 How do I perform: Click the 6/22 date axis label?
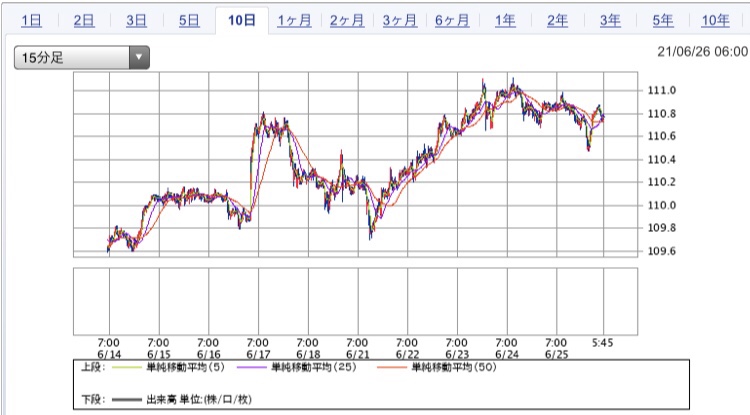408,355
